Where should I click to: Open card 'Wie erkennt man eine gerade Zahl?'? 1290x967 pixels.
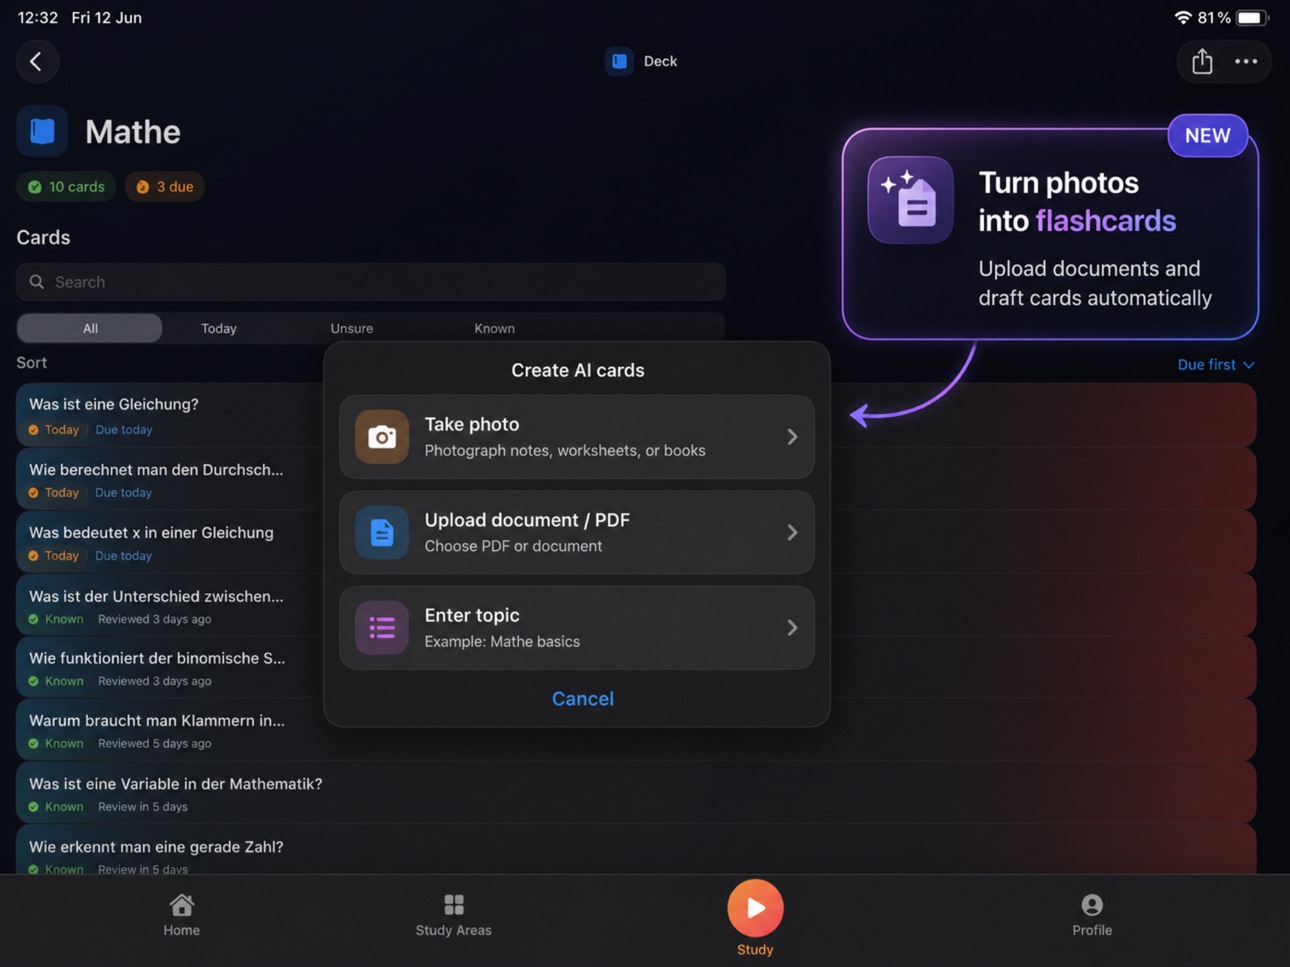(636, 851)
